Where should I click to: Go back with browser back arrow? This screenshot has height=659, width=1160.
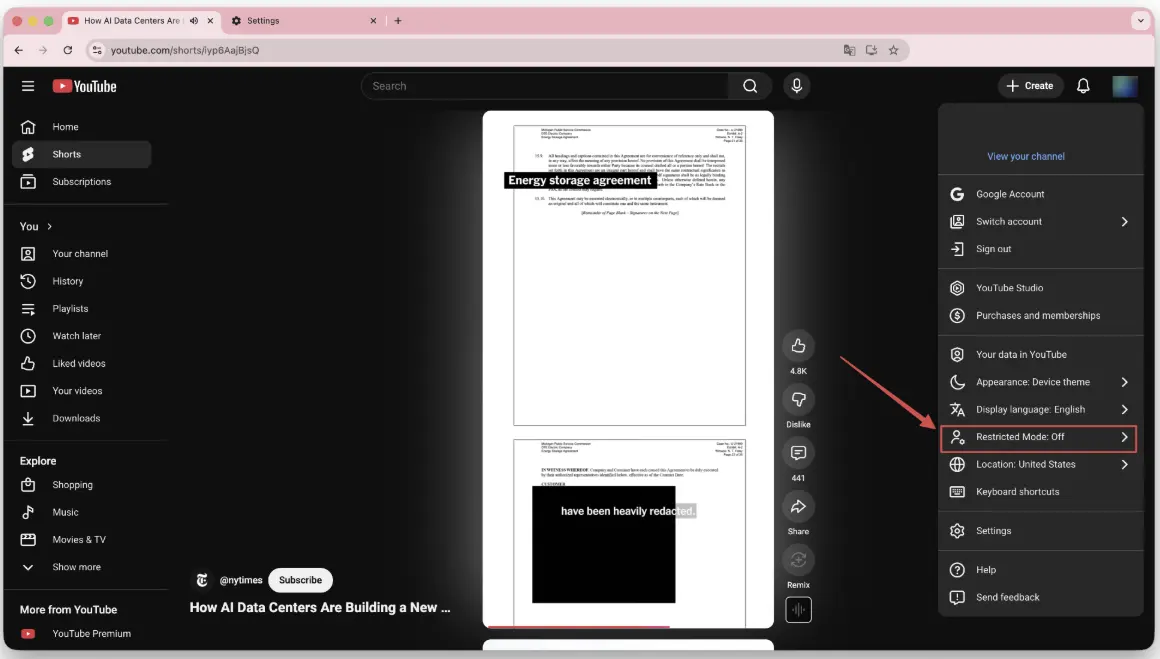[18, 50]
